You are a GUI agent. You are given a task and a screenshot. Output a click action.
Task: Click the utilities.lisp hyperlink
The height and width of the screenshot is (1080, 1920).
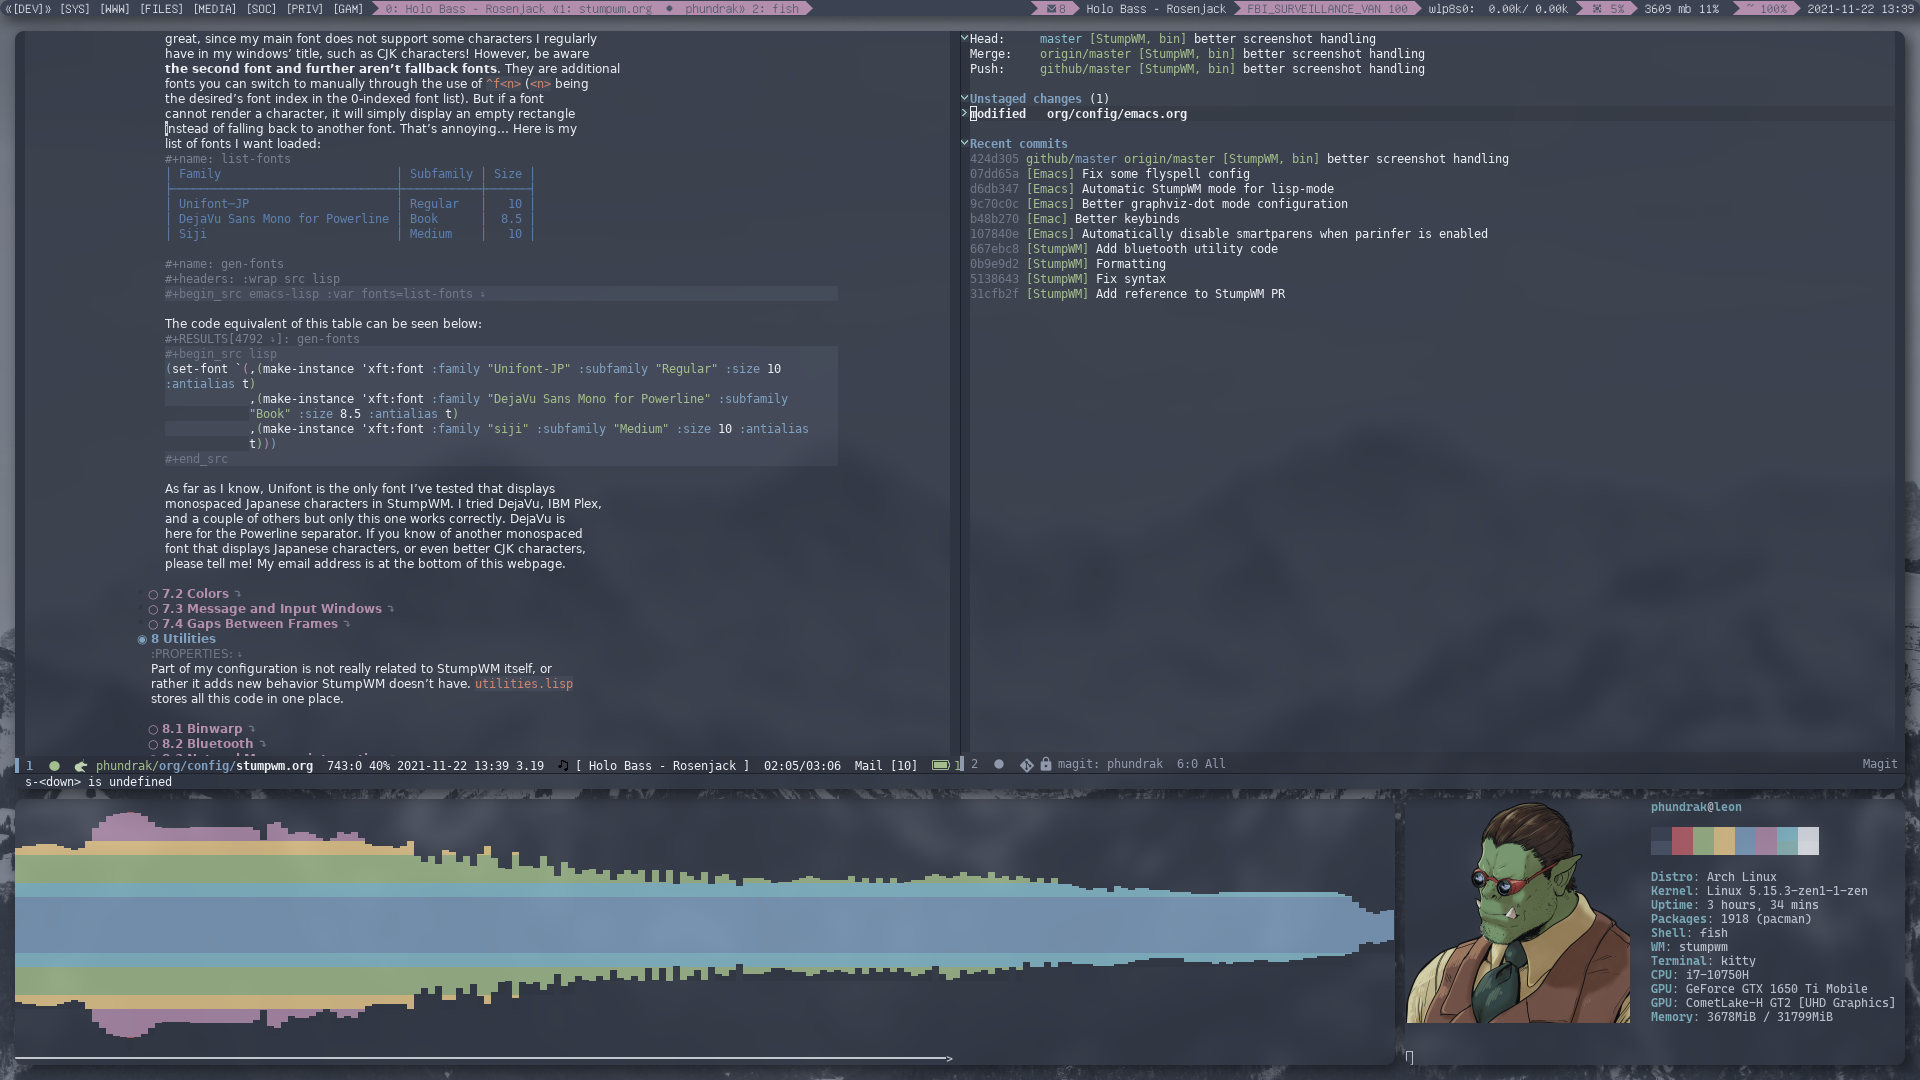tap(524, 683)
